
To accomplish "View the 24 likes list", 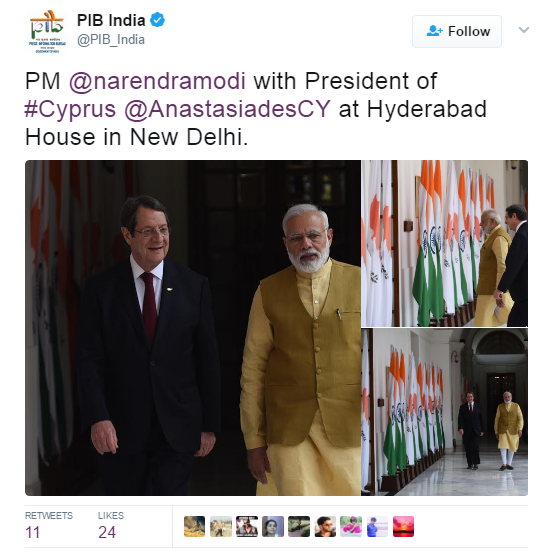I will click(x=111, y=527).
